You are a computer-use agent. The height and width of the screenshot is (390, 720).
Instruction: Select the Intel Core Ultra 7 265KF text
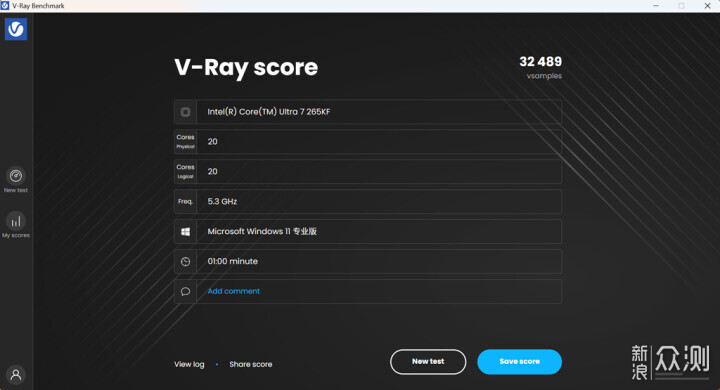click(269, 112)
